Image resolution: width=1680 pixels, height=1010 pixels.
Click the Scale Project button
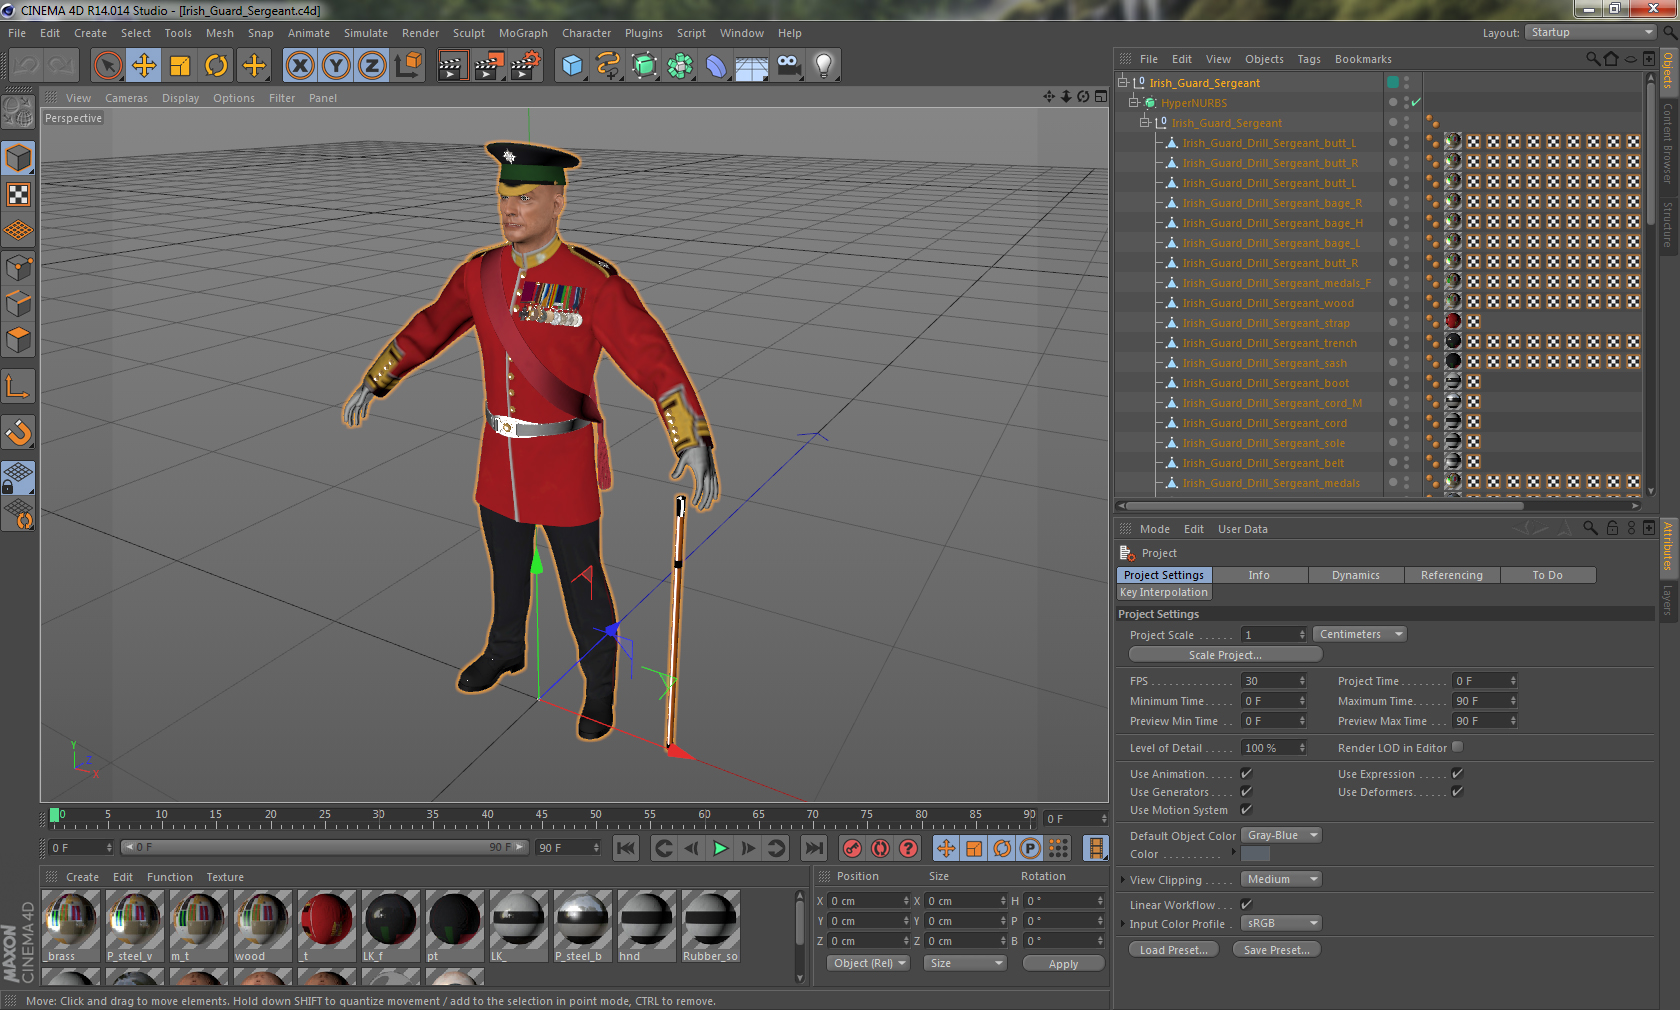coord(1225,655)
